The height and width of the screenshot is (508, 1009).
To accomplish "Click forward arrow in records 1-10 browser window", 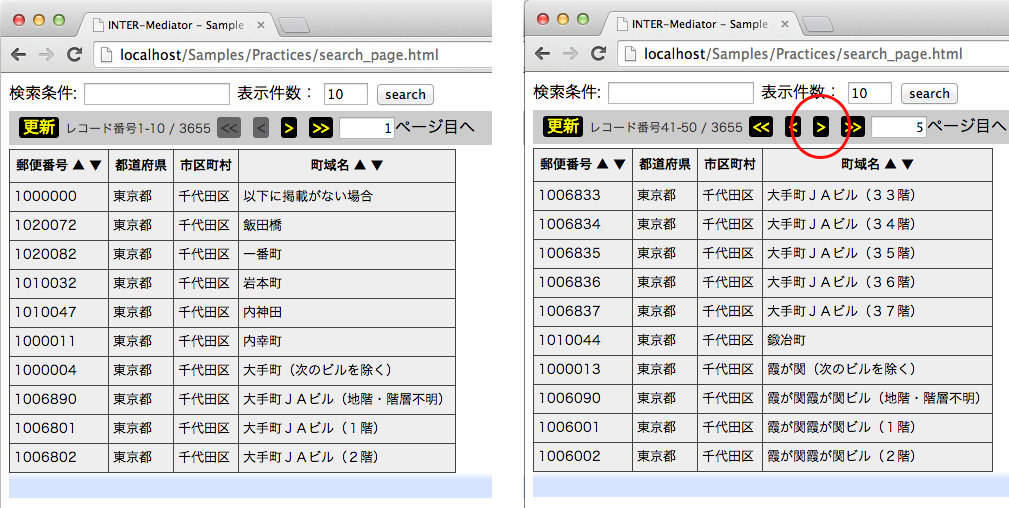I will [x=46, y=54].
